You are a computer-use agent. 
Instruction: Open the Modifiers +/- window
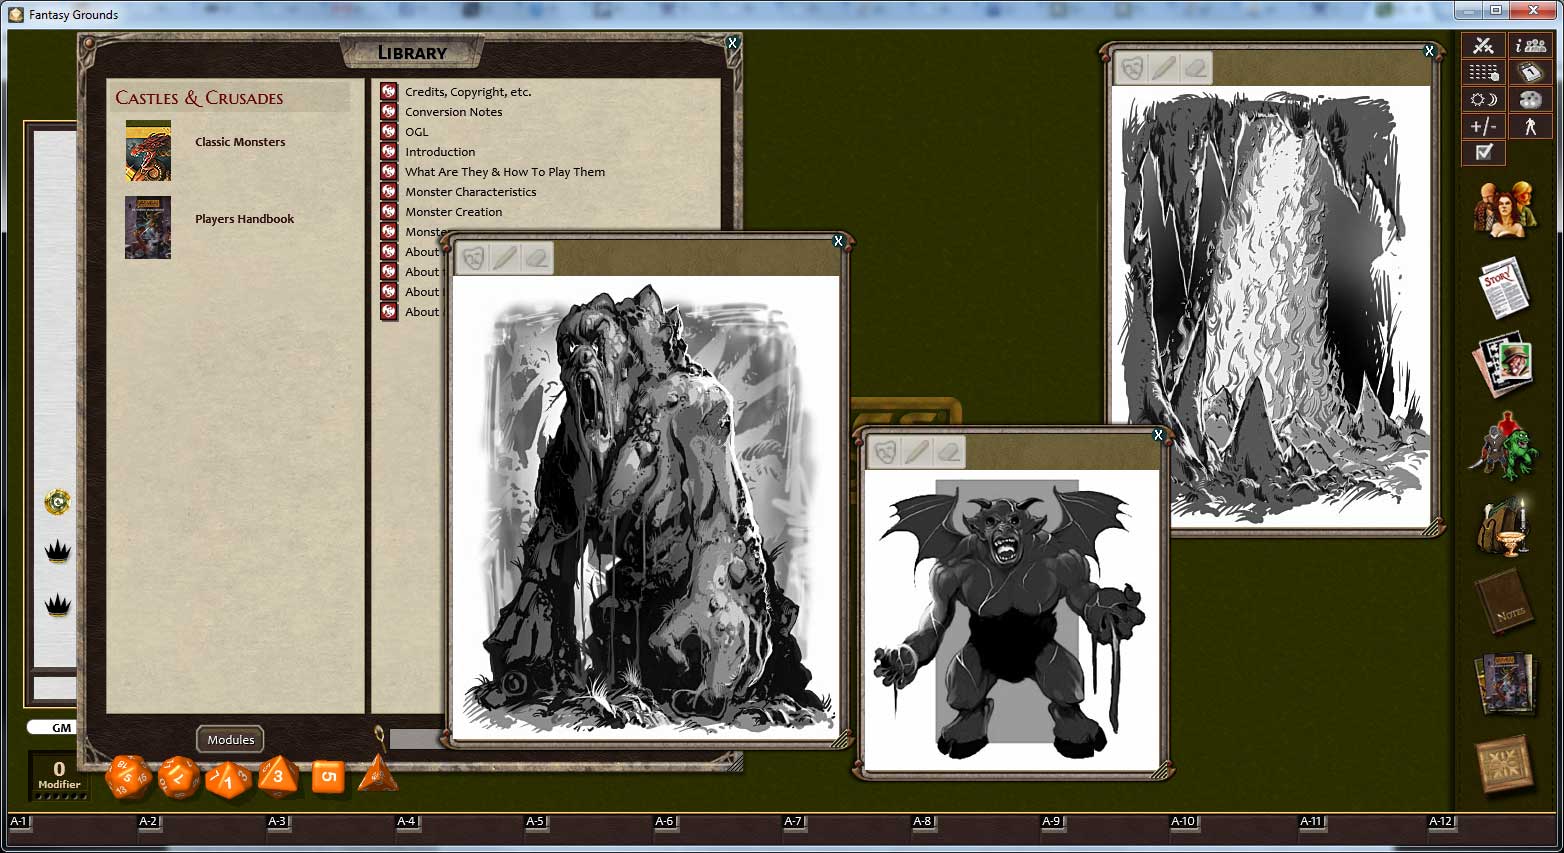coord(1483,126)
